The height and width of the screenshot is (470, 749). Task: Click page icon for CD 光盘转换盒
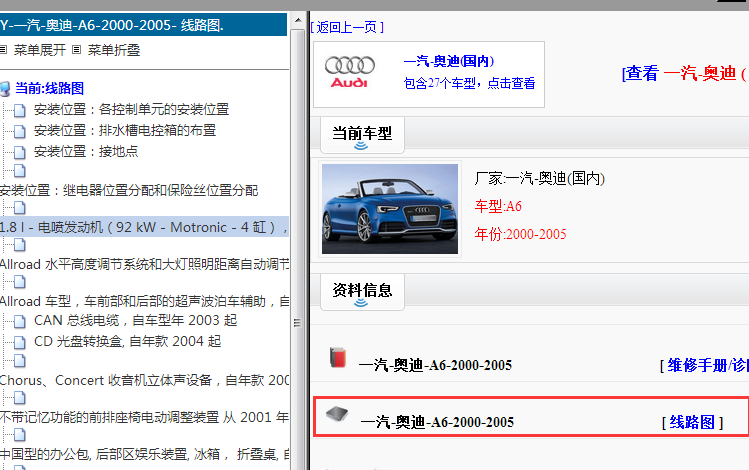[x=20, y=342]
